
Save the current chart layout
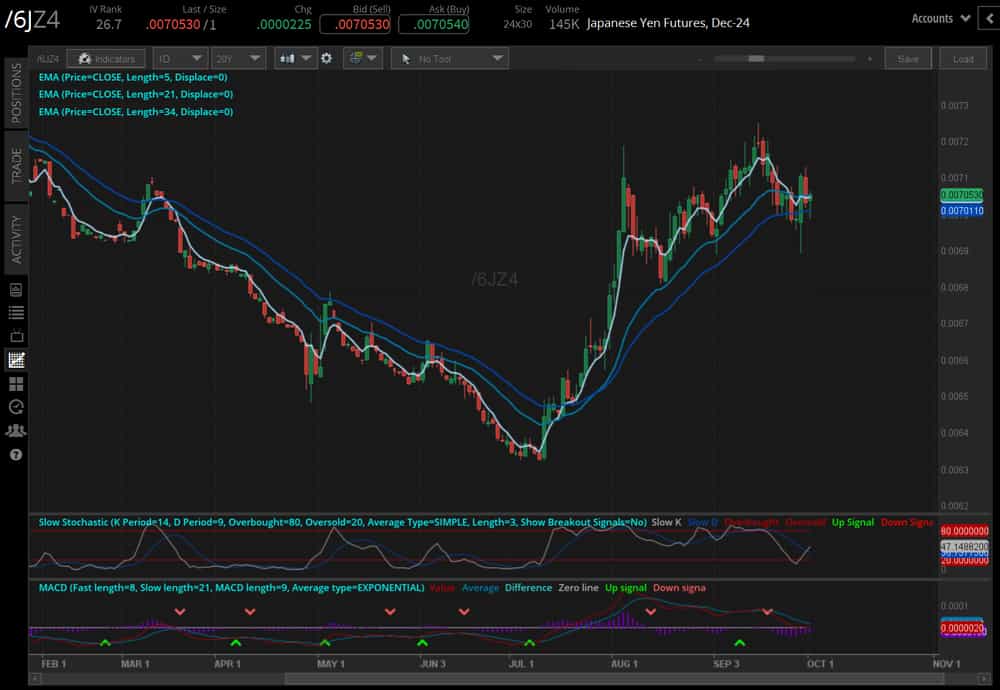click(x=907, y=58)
